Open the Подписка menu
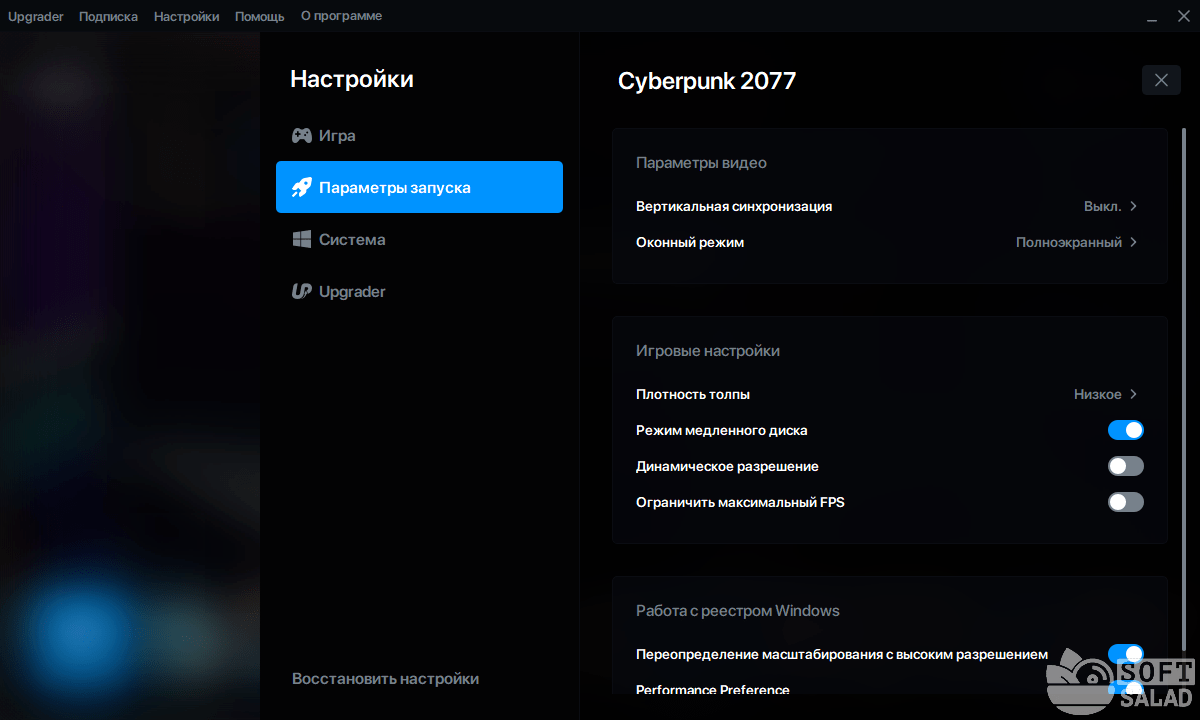The width and height of the screenshot is (1200, 720). (108, 16)
